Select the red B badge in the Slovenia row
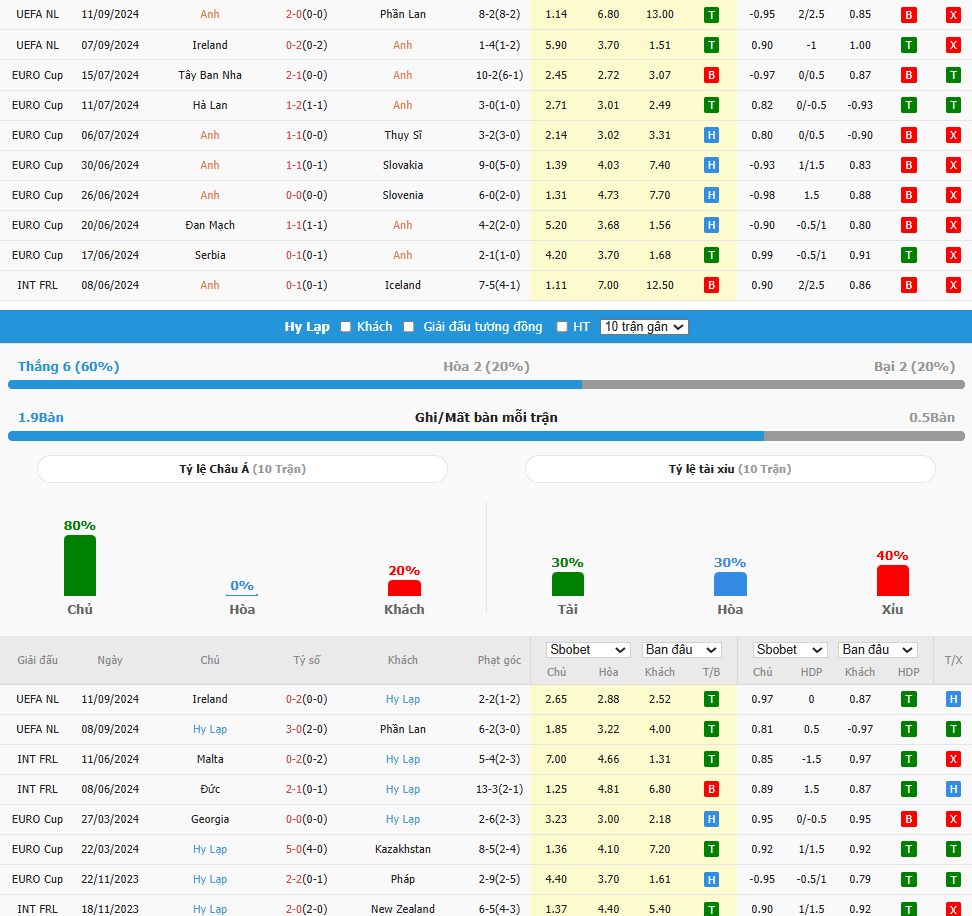Image resolution: width=972 pixels, height=916 pixels. tap(909, 195)
